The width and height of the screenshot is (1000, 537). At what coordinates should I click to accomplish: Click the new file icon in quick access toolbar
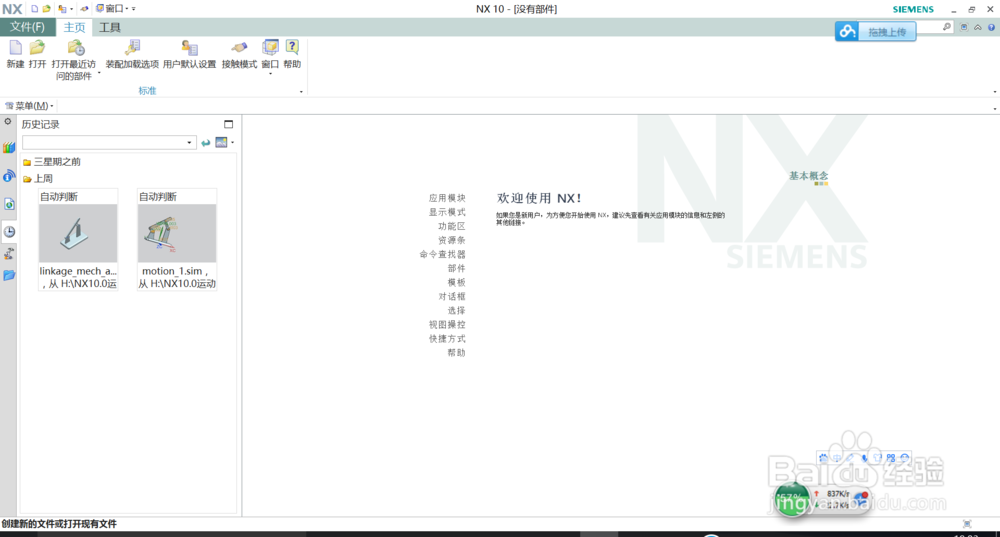point(34,9)
